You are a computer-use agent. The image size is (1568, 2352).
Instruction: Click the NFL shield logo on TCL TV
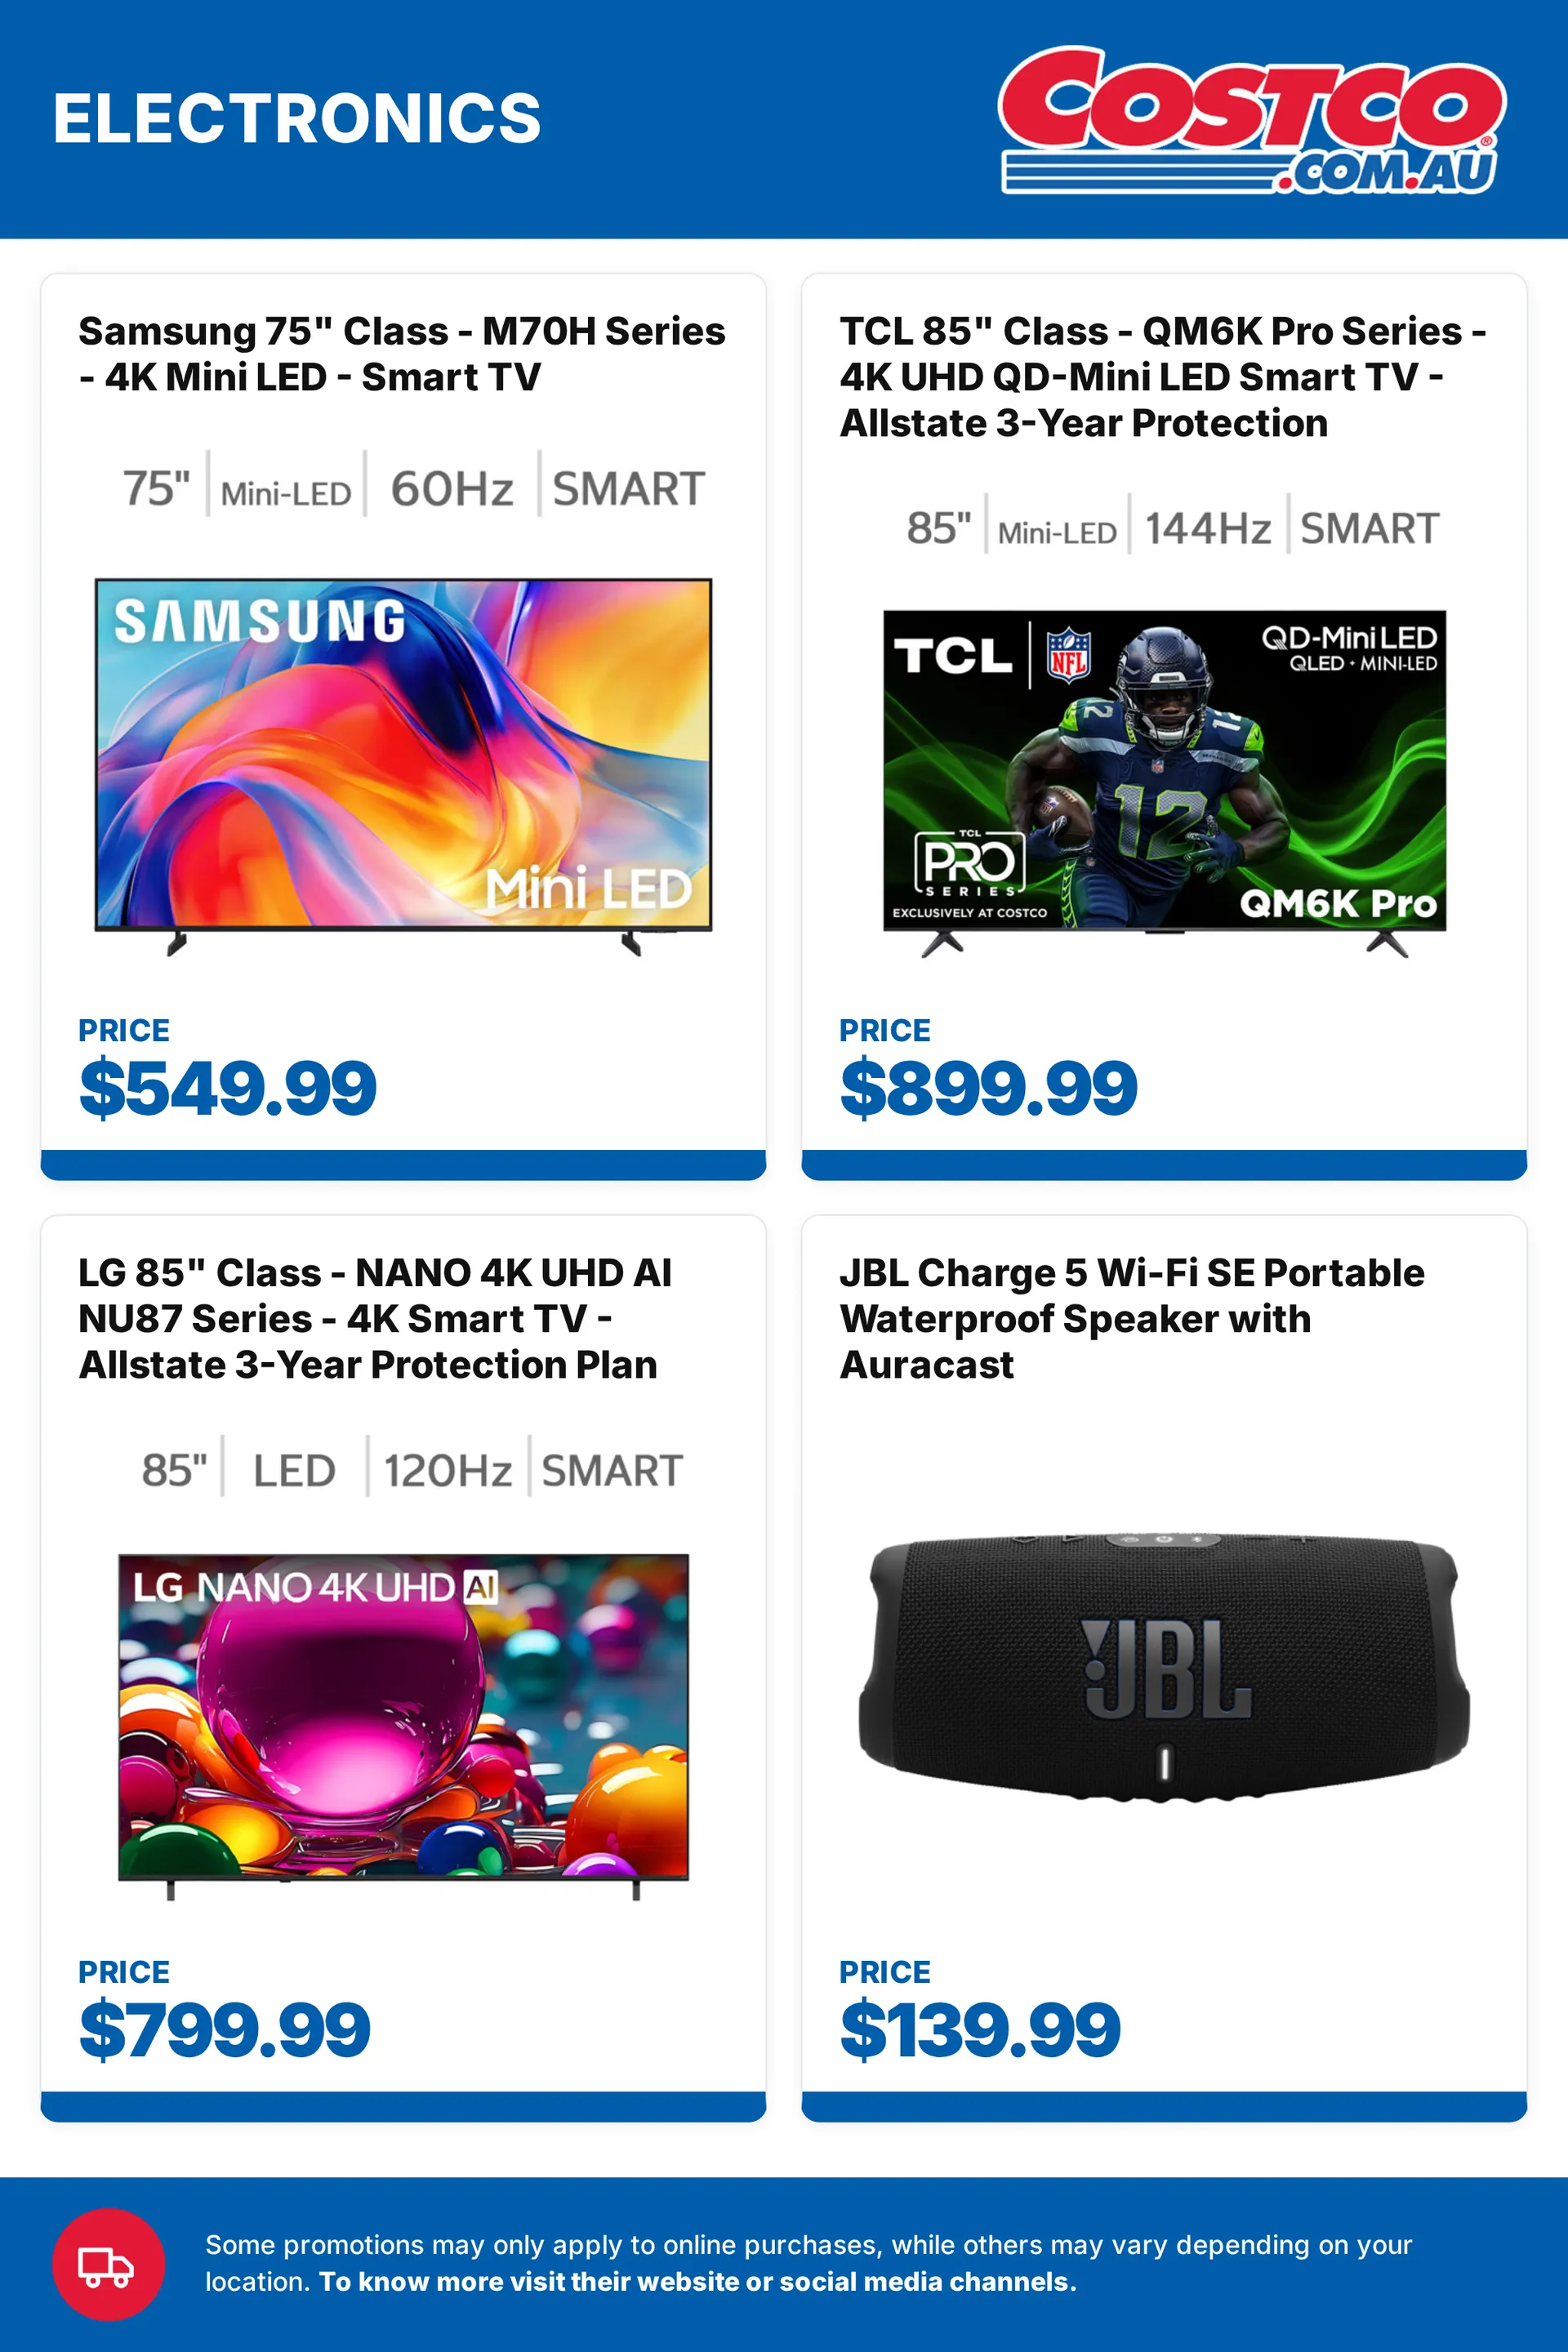click(x=1068, y=655)
